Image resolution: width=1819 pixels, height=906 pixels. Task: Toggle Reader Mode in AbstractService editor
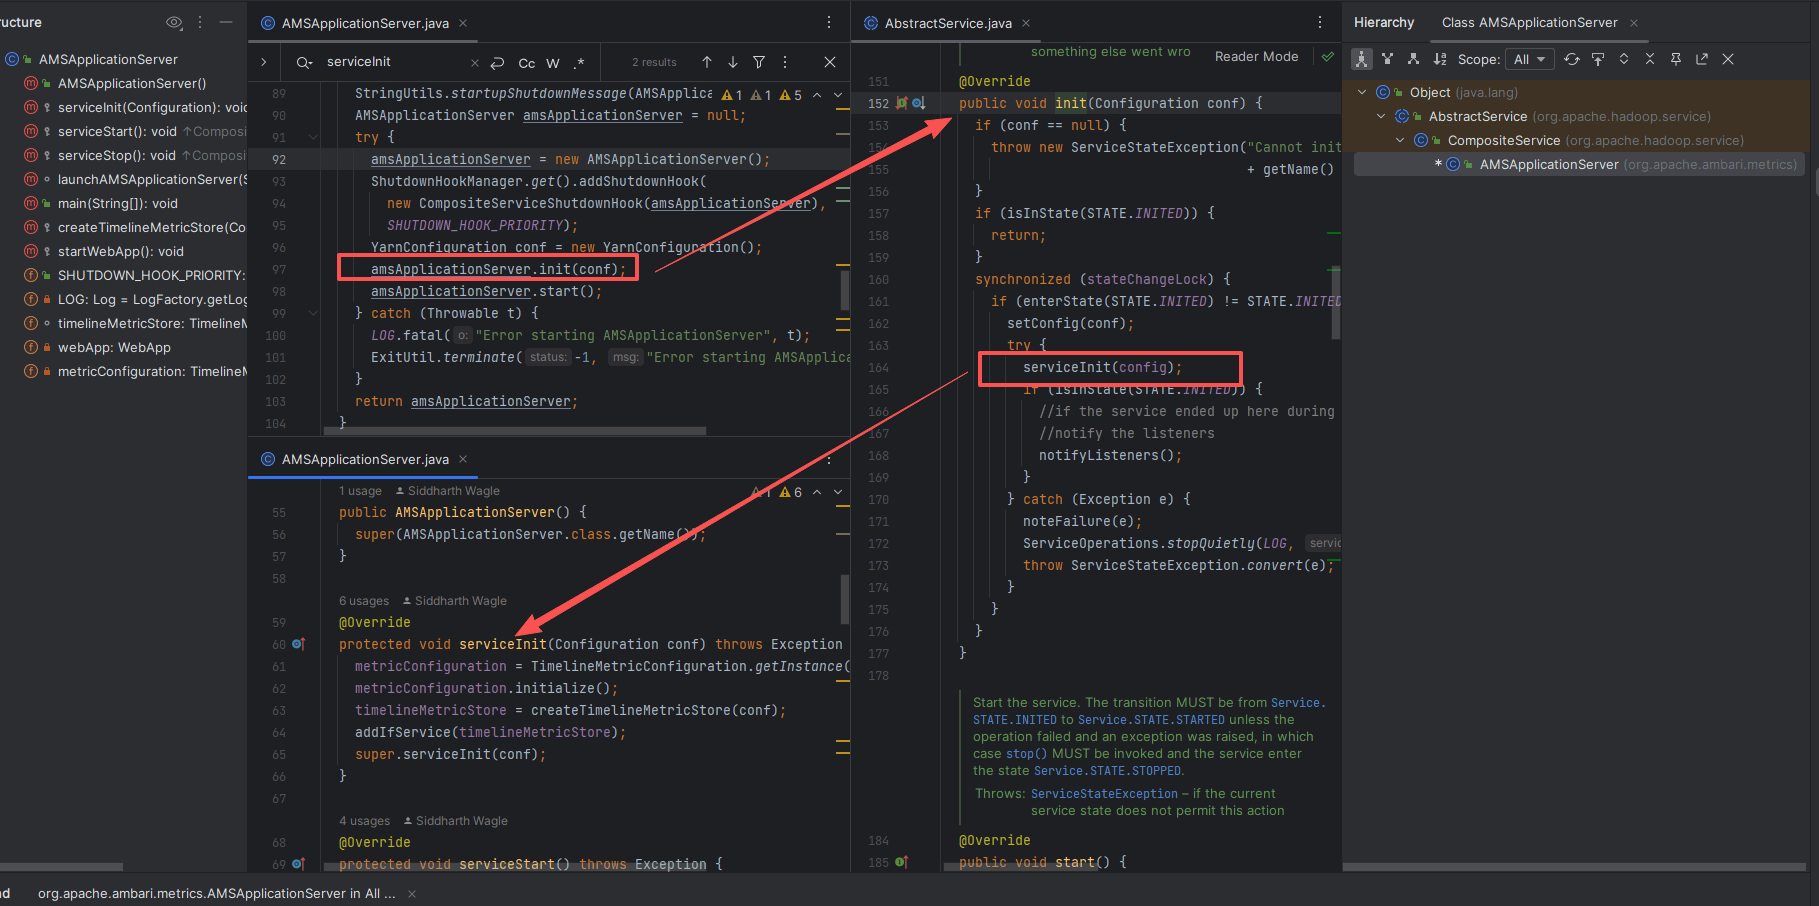click(x=1256, y=56)
